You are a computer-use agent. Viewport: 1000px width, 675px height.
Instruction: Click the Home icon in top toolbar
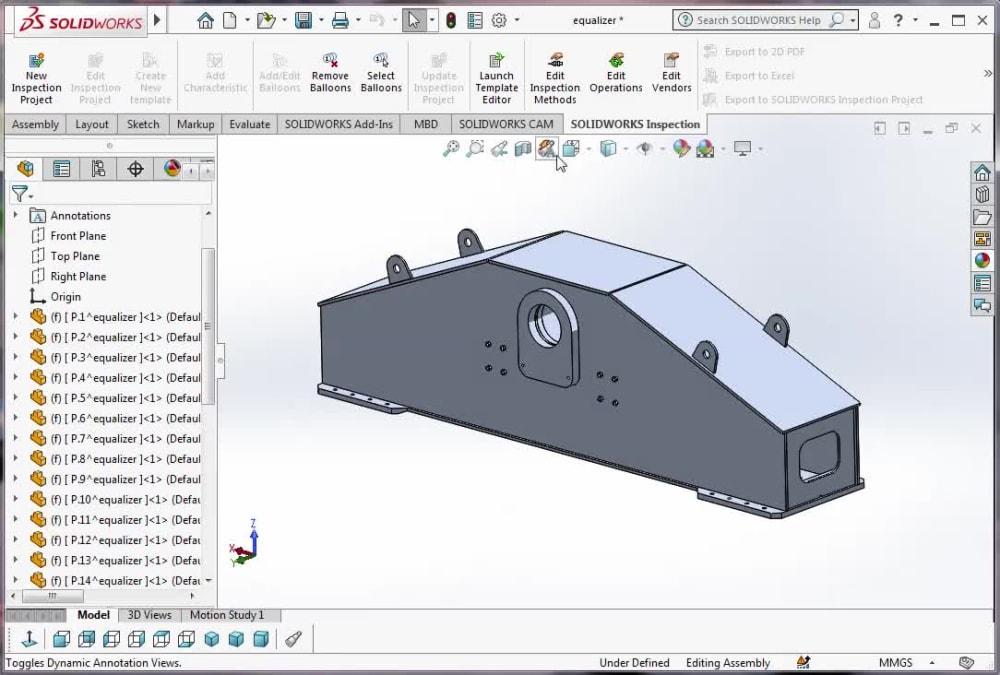tap(205, 20)
